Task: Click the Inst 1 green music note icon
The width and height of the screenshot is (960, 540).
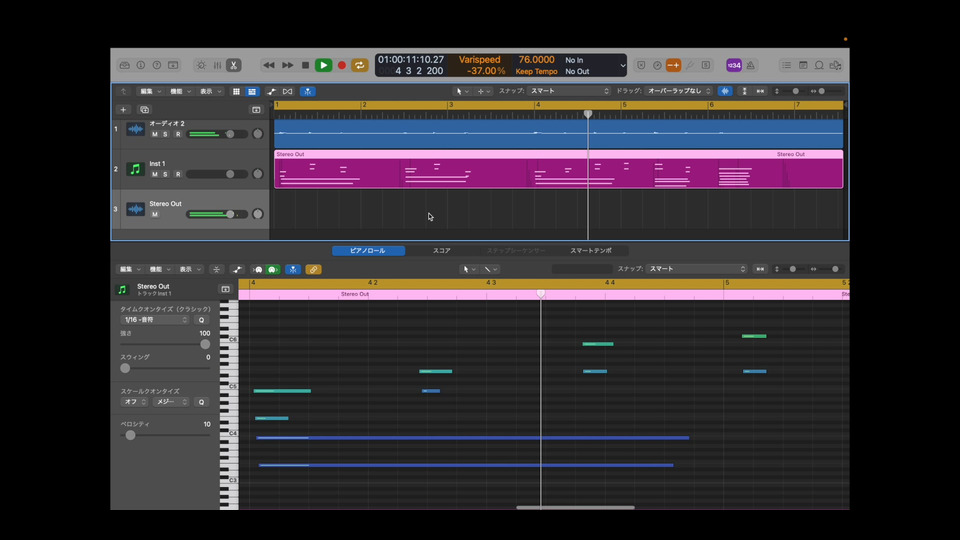Action: [135, 169]
